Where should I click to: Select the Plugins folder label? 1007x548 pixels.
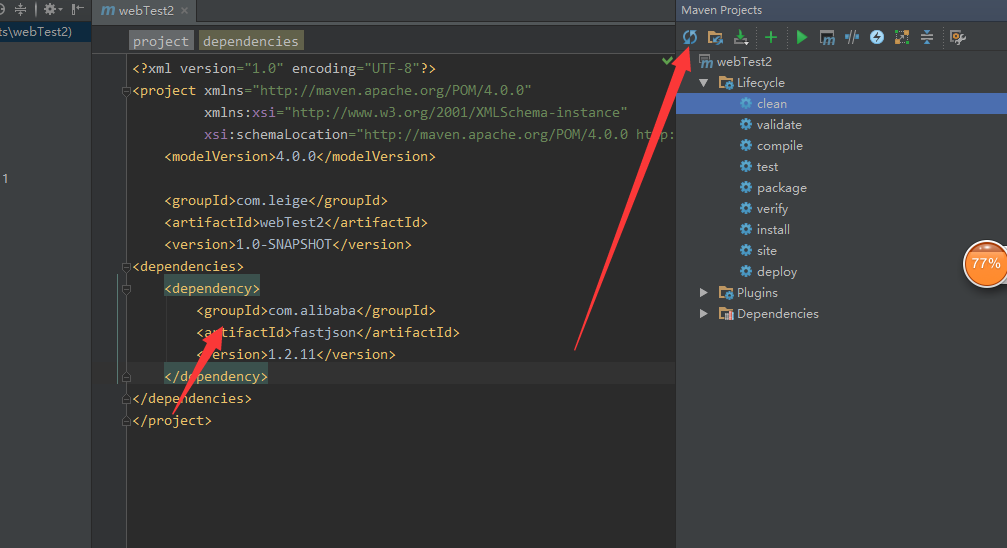click(757, 293)
